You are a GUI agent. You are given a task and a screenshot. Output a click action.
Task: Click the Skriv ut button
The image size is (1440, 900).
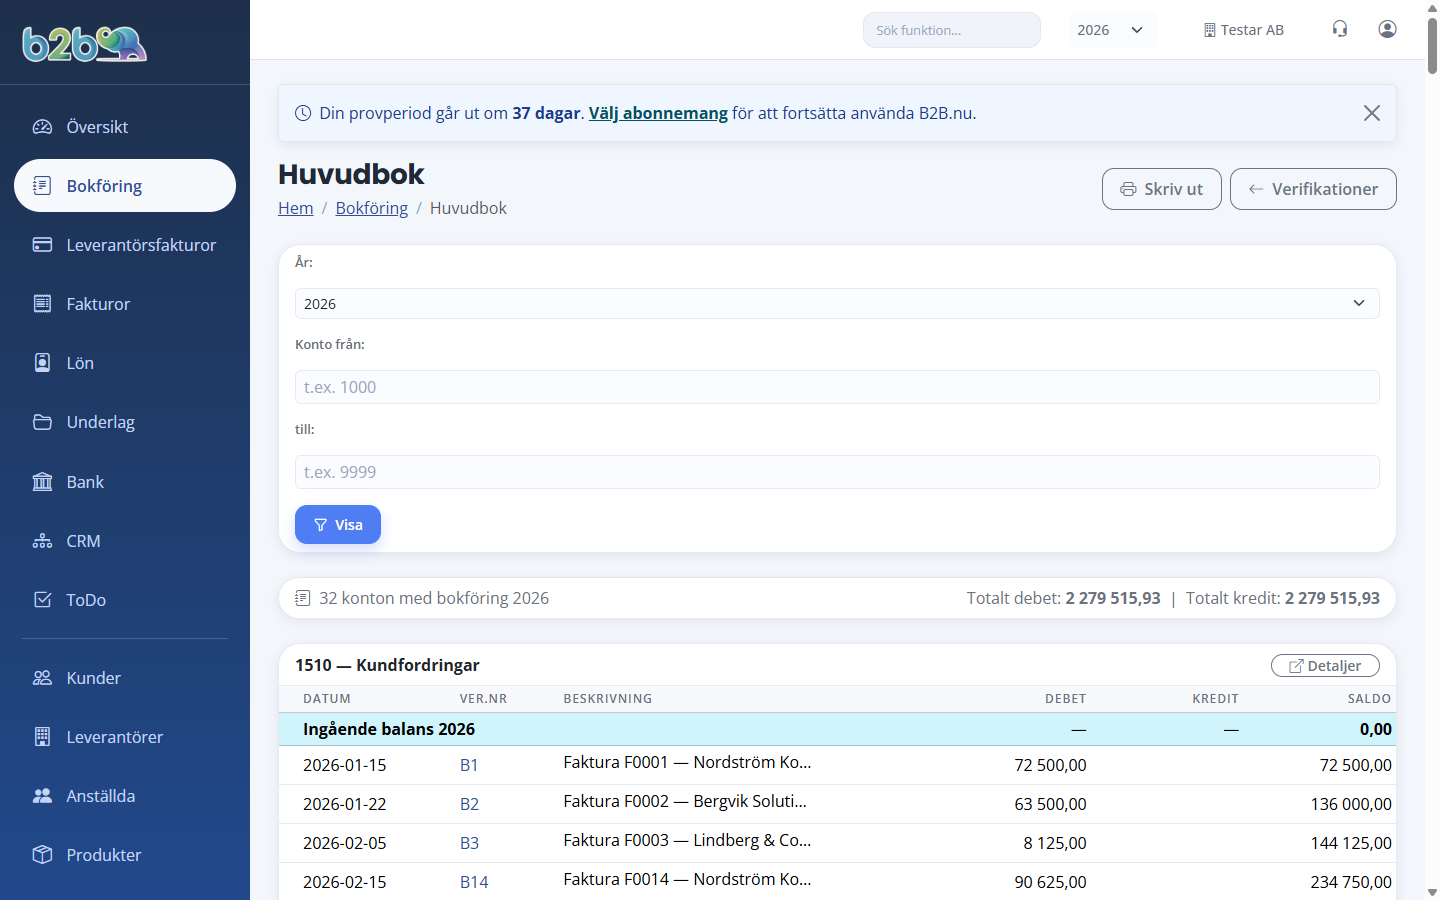1161,189
